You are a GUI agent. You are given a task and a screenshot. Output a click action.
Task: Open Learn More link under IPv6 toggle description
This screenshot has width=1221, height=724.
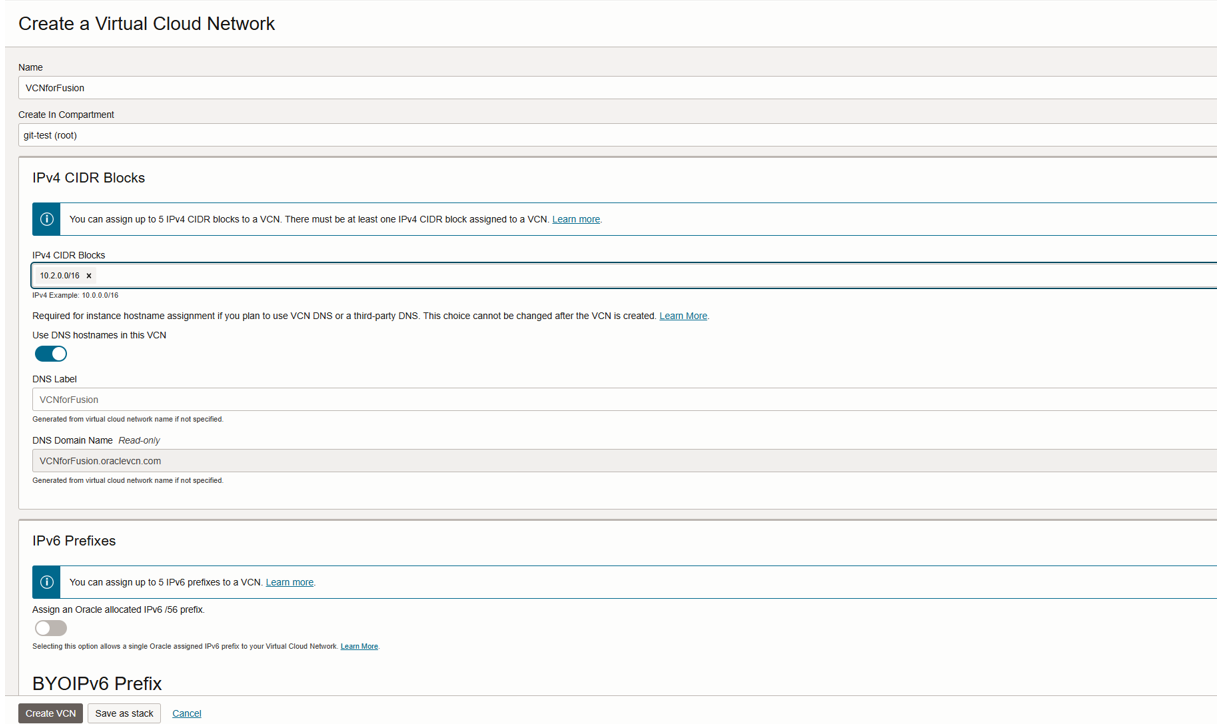[359, 647]
